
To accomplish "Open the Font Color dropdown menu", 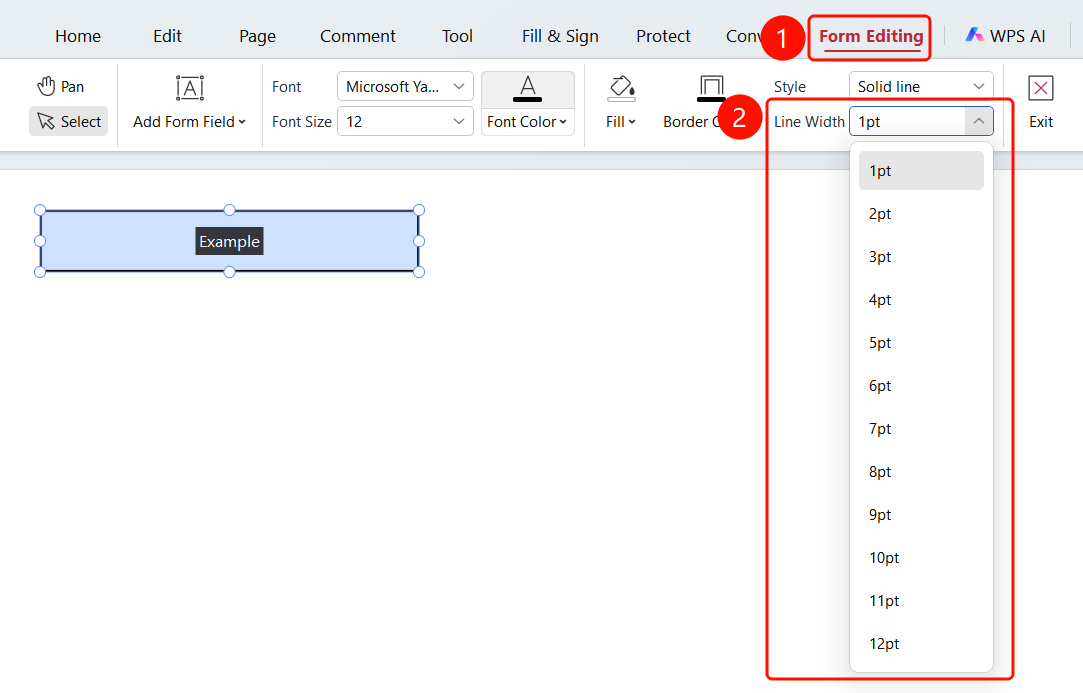I will 528,122.
